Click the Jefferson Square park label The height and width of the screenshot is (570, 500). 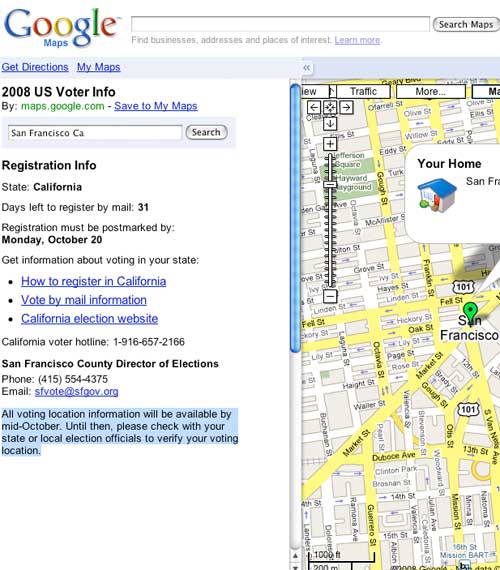pyautogui.click(x=349, y=160)
